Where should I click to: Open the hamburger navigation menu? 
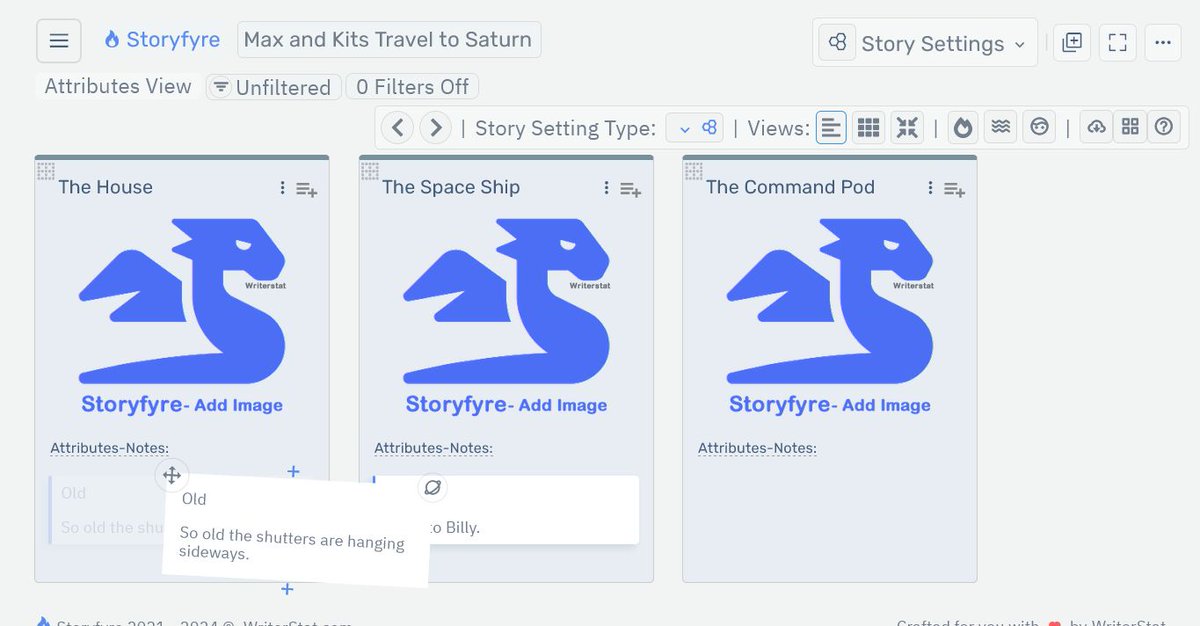[59, 41]
